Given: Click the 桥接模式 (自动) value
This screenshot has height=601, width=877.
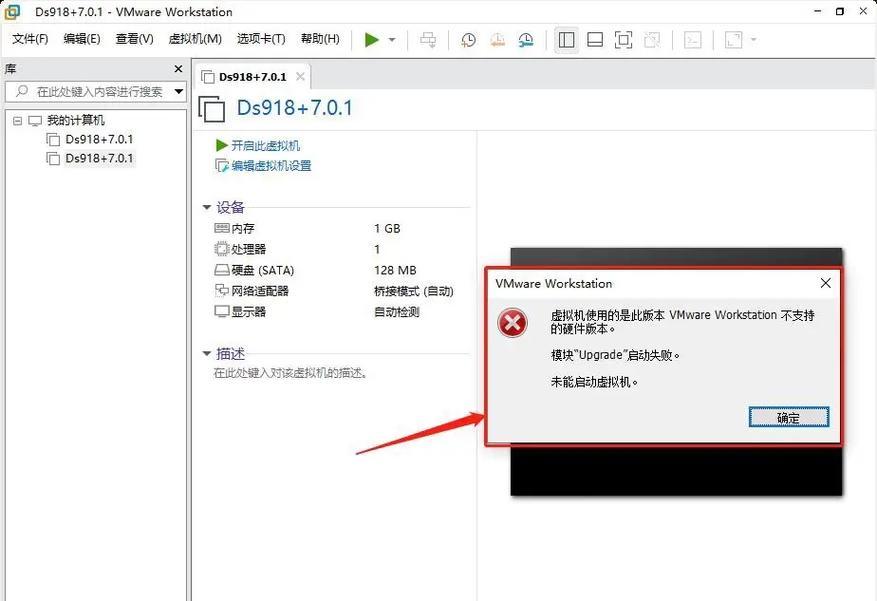Looking at the screenshot, I should (x=413, y=291).
